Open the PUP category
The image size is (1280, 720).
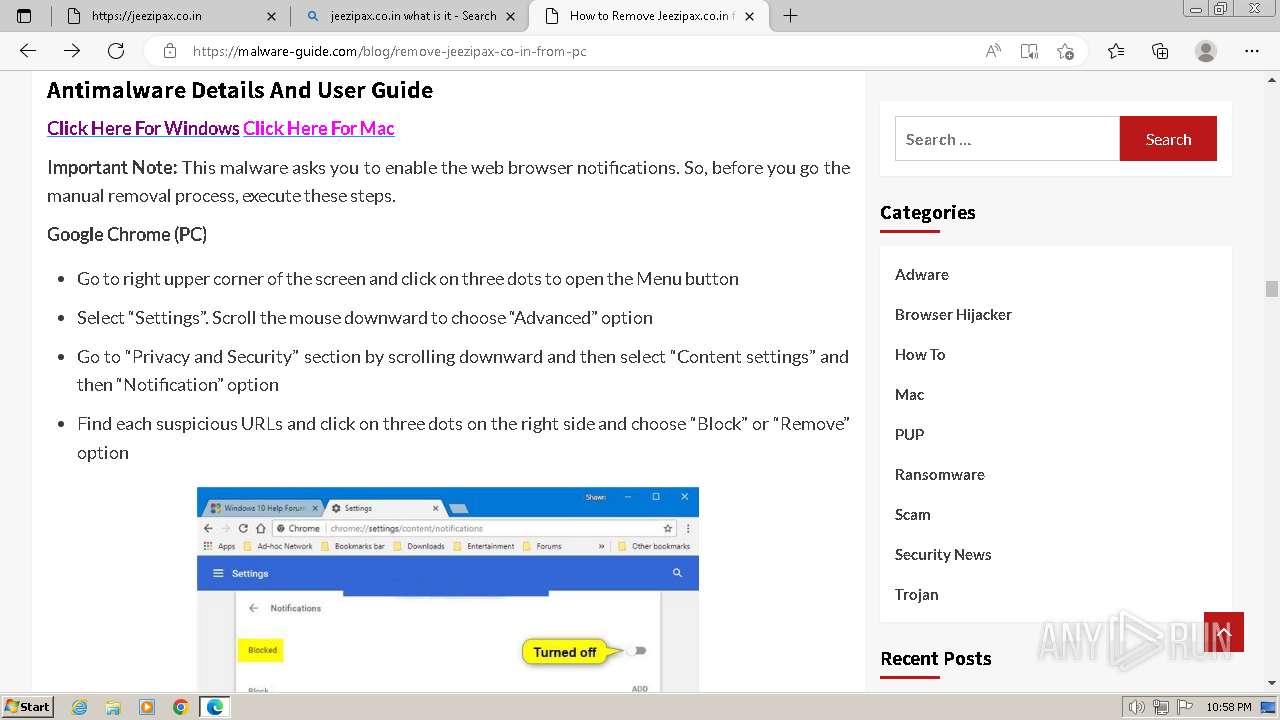click(909, 434)
